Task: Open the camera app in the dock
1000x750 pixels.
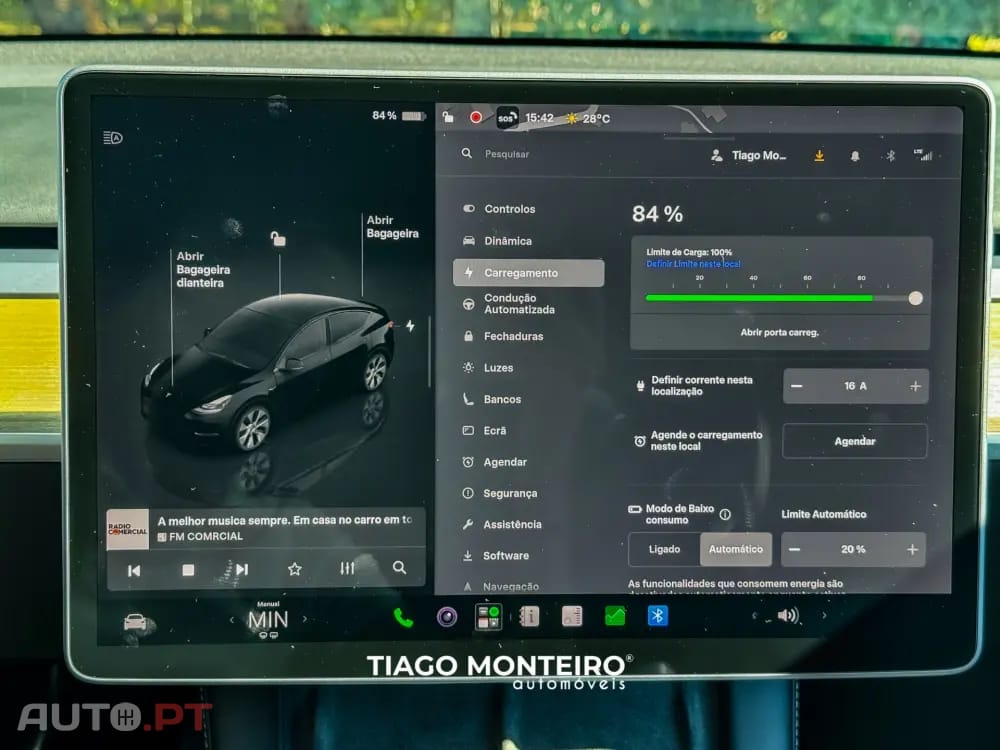Action: (446, 617)
